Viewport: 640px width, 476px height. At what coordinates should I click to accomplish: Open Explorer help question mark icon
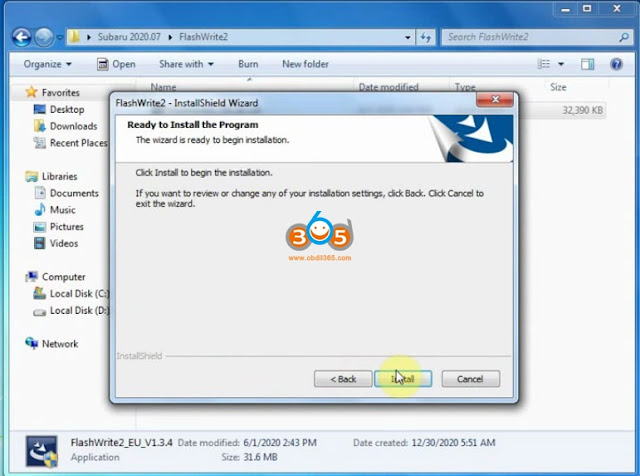click(616, 64)
